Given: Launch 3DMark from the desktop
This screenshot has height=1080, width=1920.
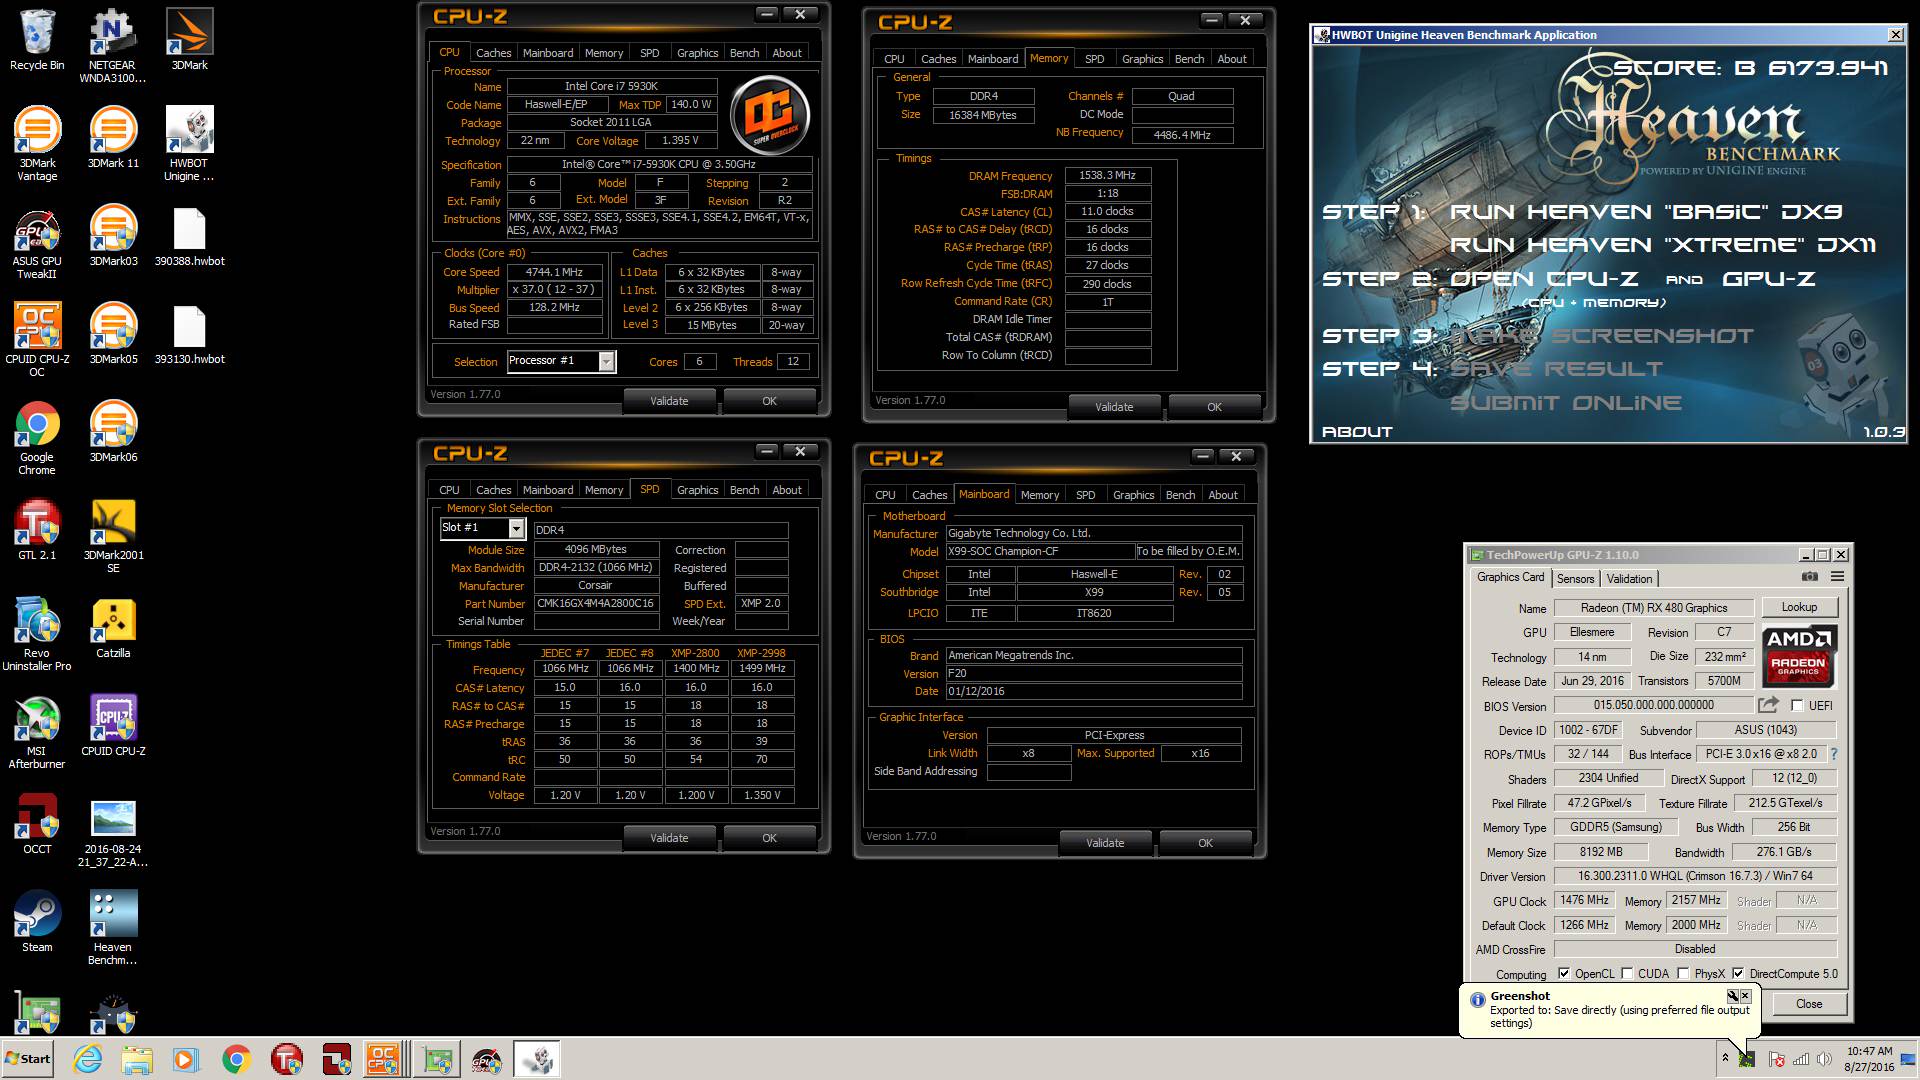Looking at the screenshot, I should (189, 40).
